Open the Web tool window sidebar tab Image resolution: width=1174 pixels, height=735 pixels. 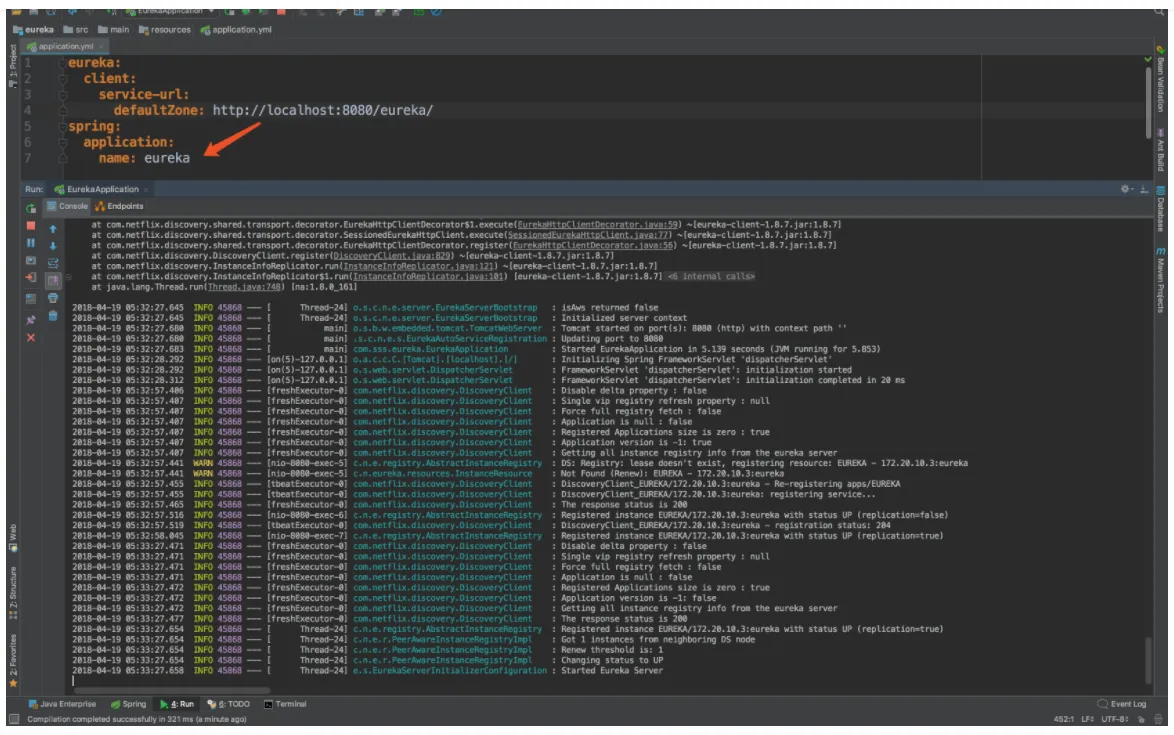[13, 537]
